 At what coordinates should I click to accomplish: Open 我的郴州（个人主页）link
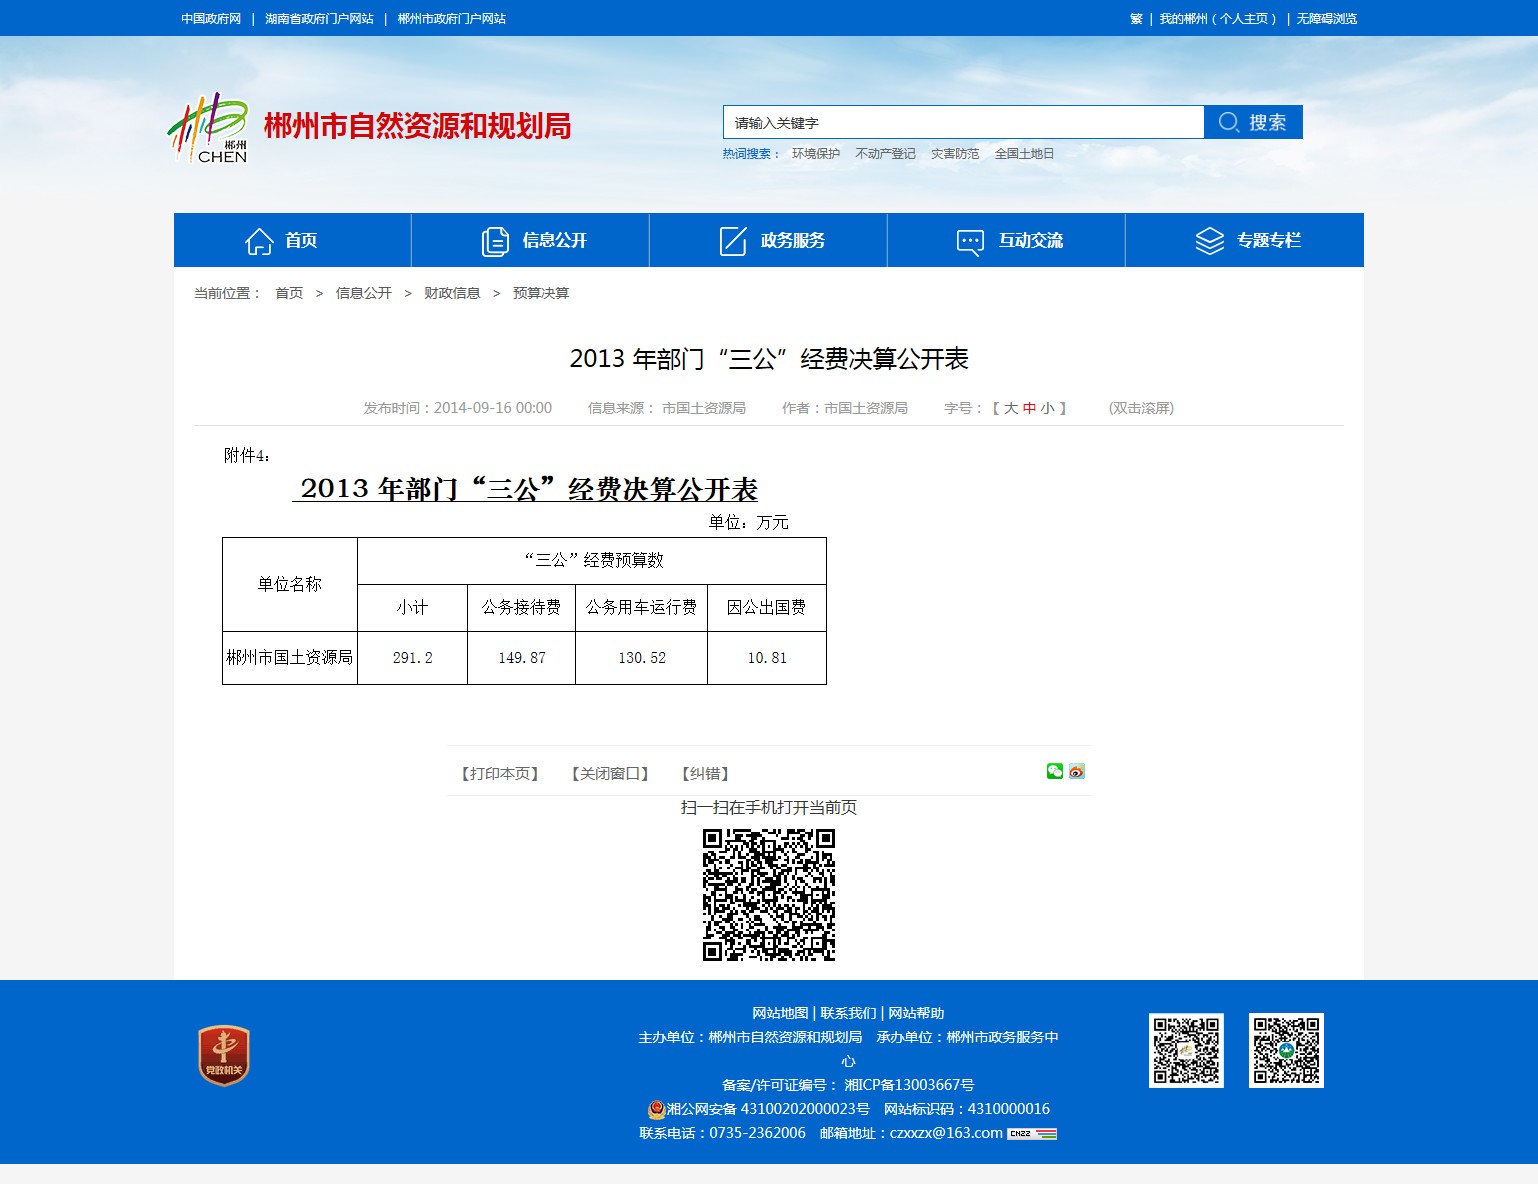(x=1218, y=19)
